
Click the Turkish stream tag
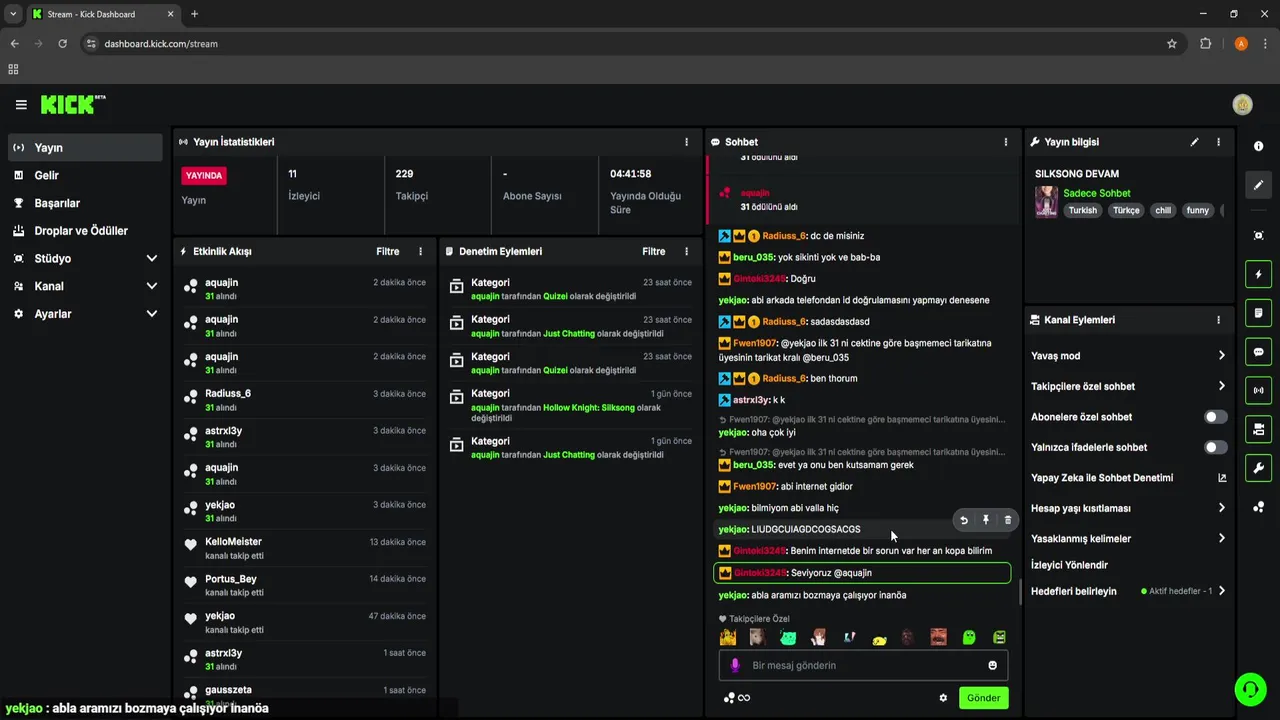point(1083,211)
